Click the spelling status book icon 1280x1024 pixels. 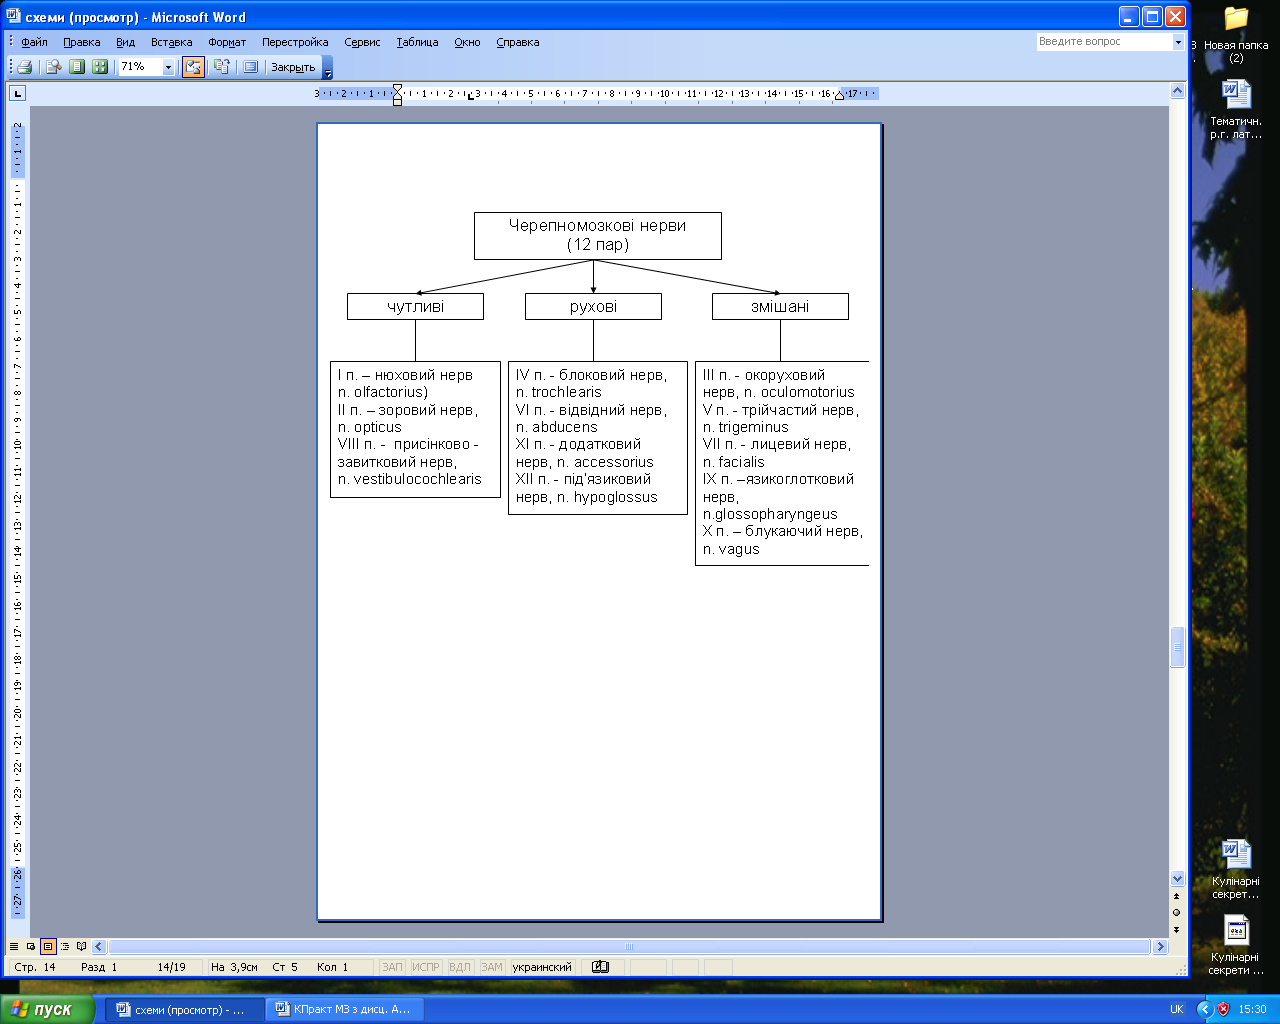click(600, 967)
